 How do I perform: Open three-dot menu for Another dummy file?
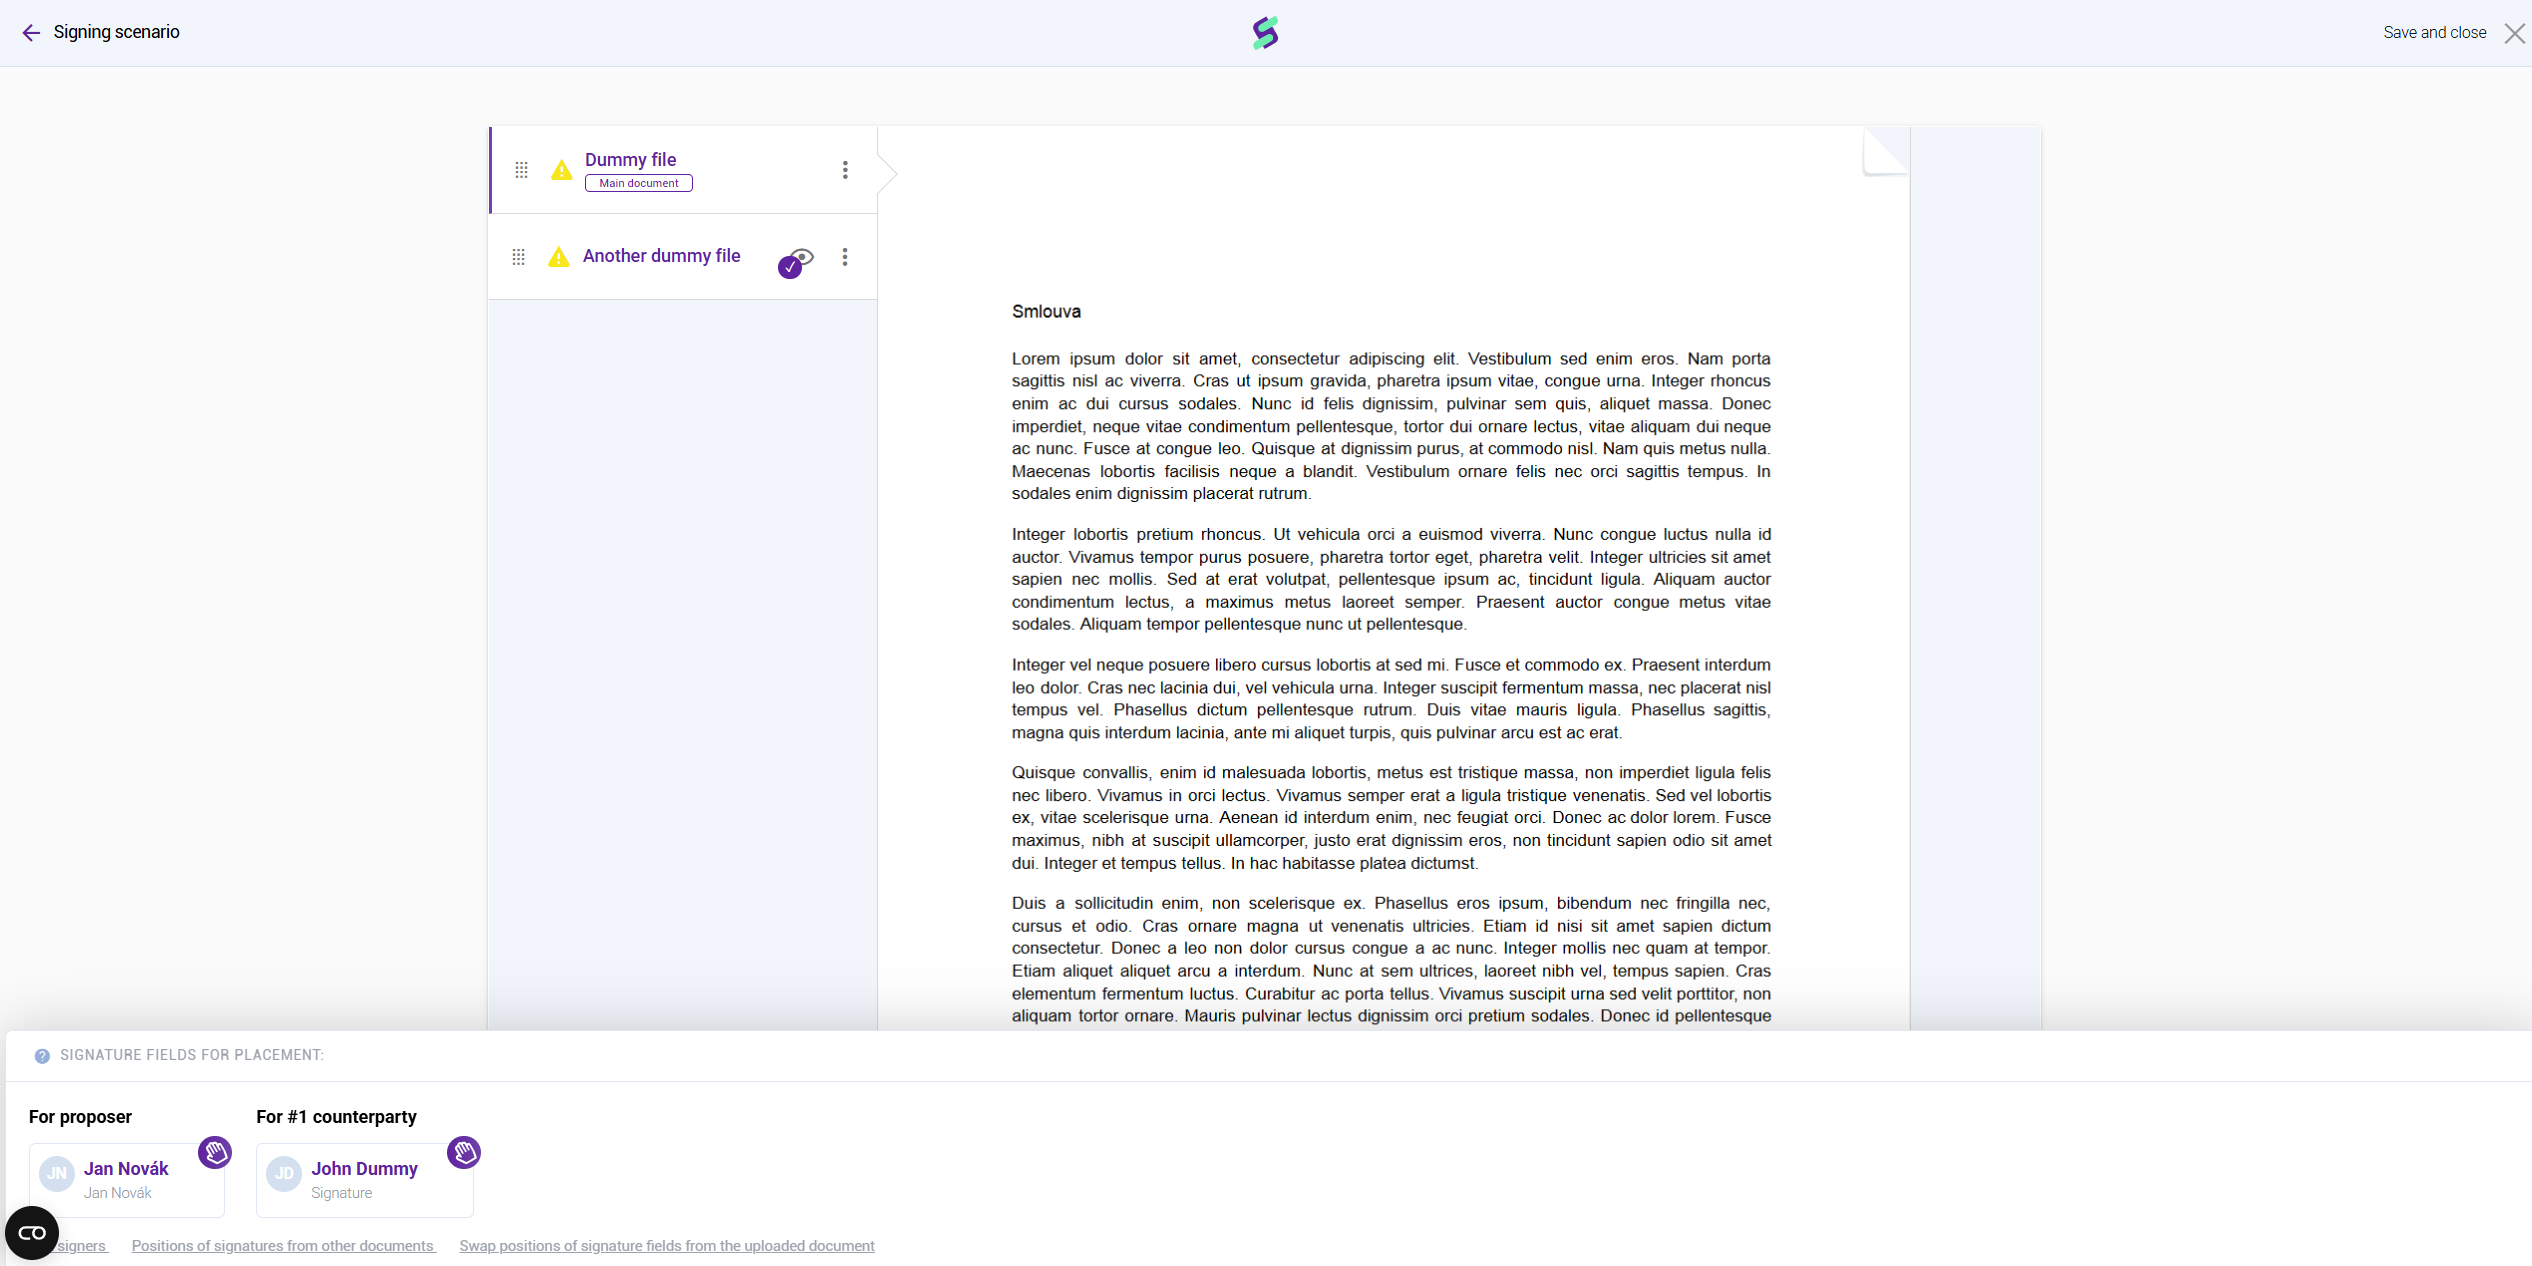tap(845, 257)
